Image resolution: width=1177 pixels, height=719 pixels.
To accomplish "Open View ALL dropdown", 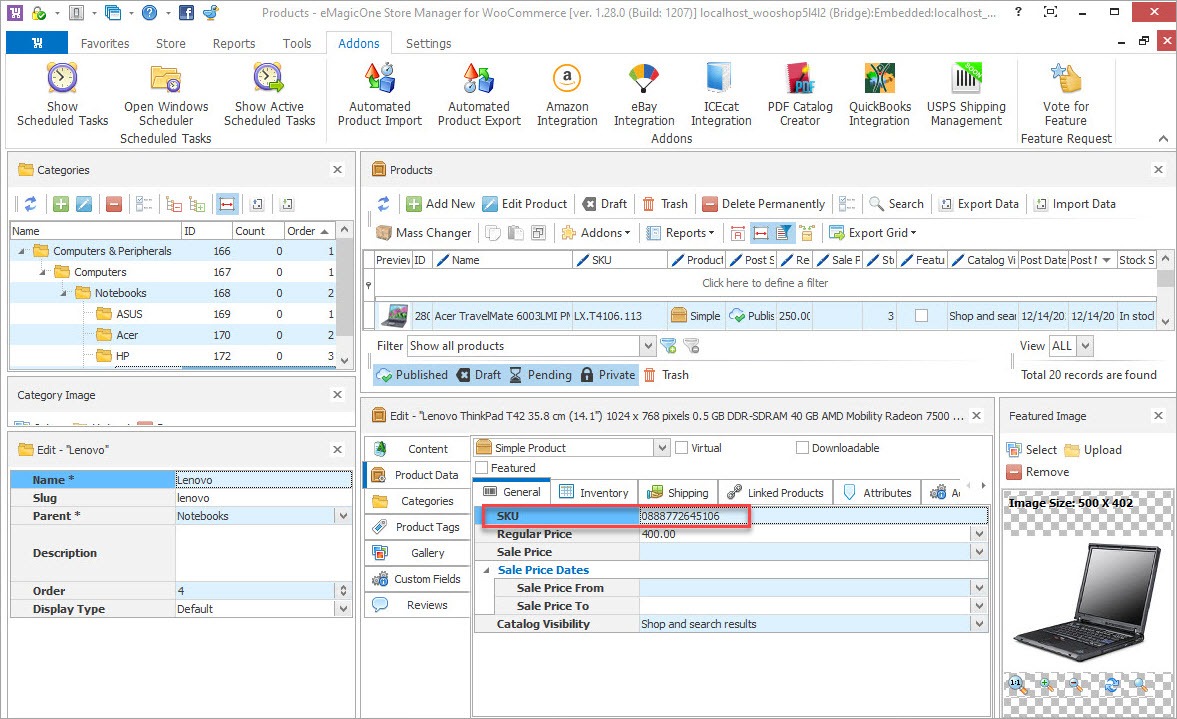I will coord(1085,346).
